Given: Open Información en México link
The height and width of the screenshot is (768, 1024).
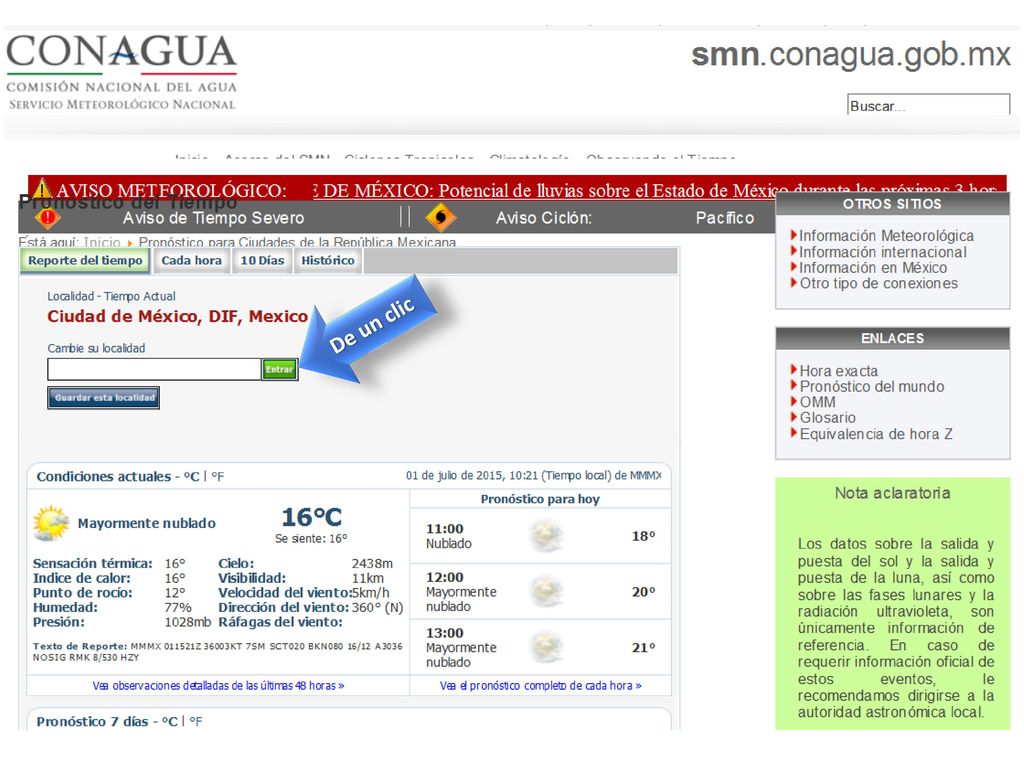Looking at the screenshot, I should coord(873,268).
